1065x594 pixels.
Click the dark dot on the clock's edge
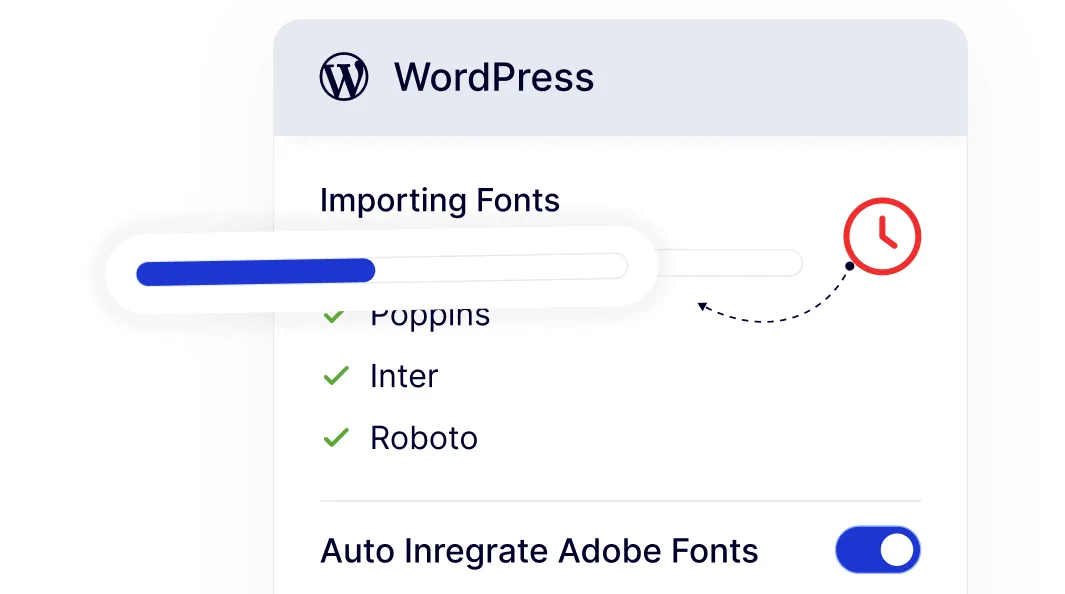point(848,266)
